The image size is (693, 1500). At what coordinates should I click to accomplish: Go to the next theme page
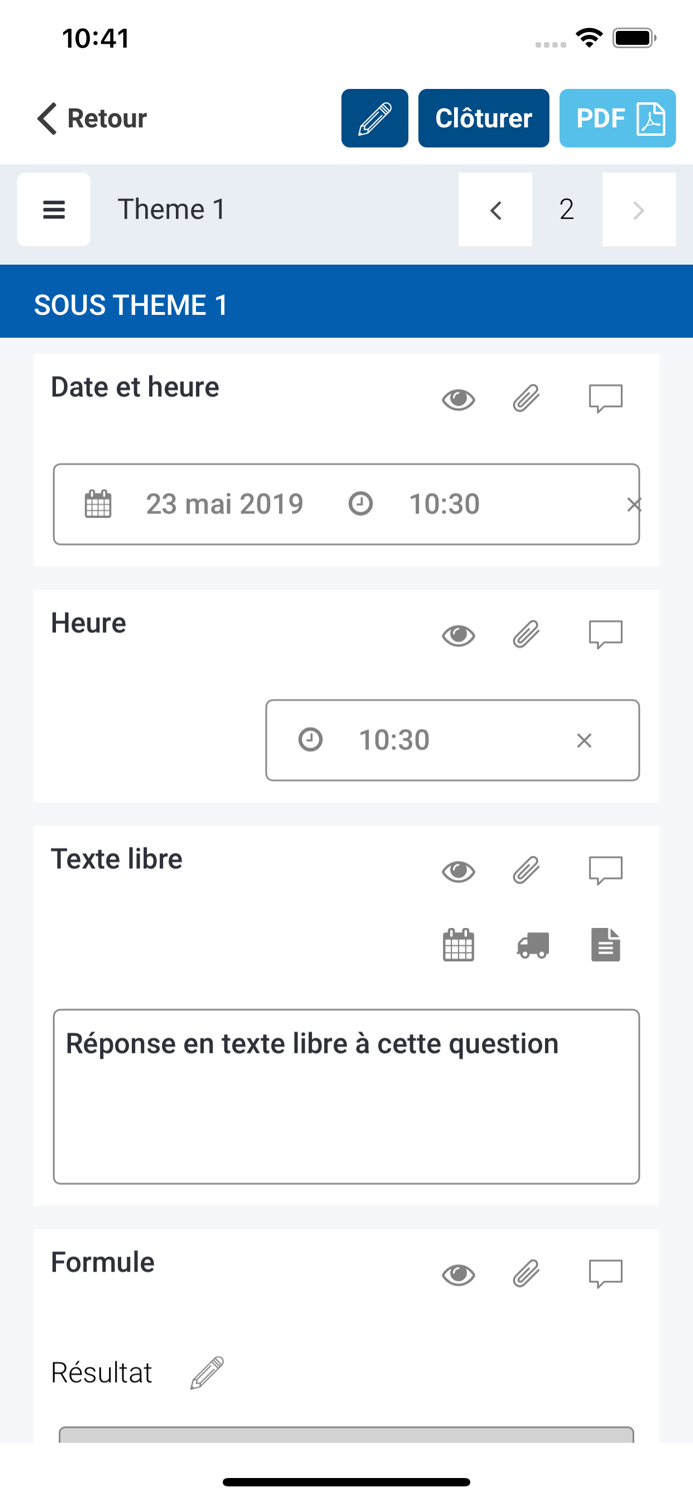639,209
